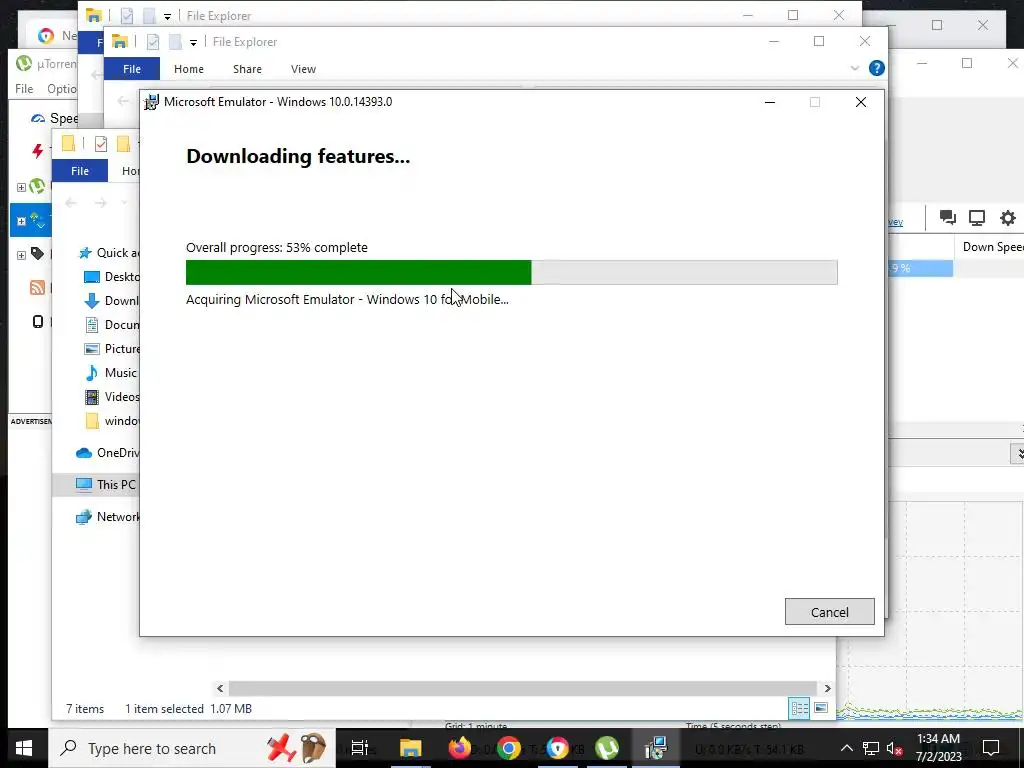Click the forward arrow in File Explorer

(x=100, y=203)
